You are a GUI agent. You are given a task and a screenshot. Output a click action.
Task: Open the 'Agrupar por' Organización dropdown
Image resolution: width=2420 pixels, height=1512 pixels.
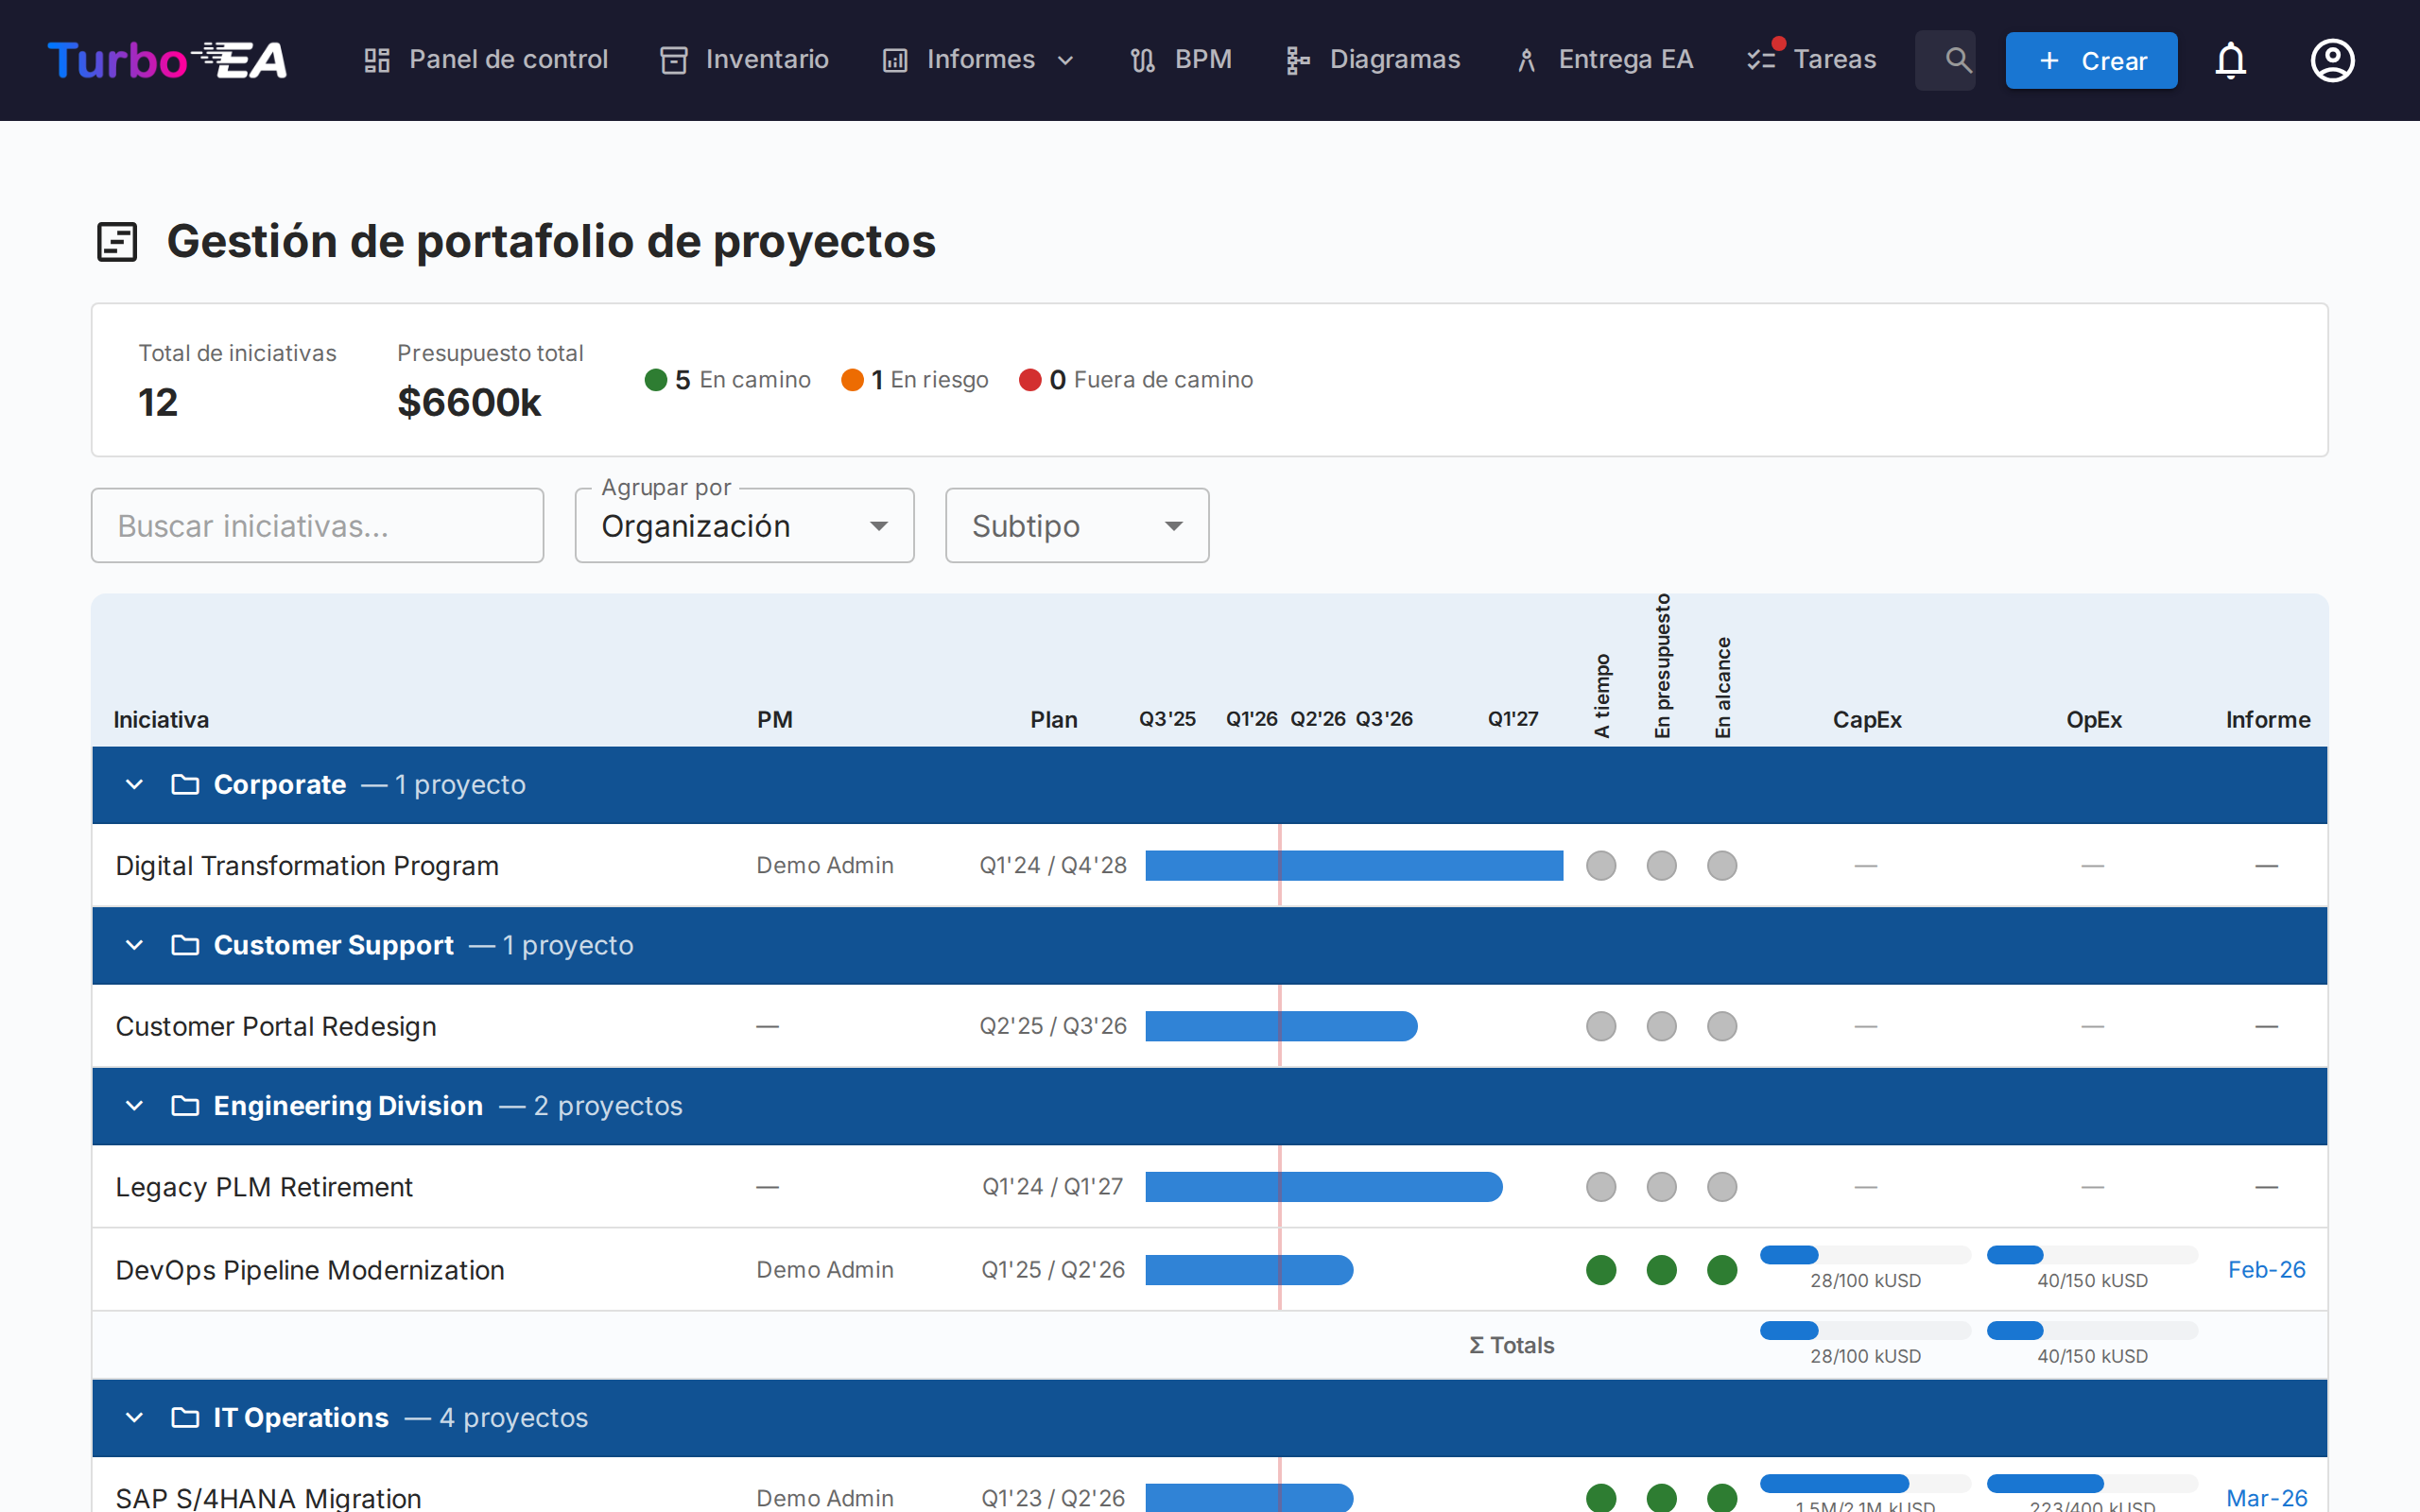click(x=744, y=525)
